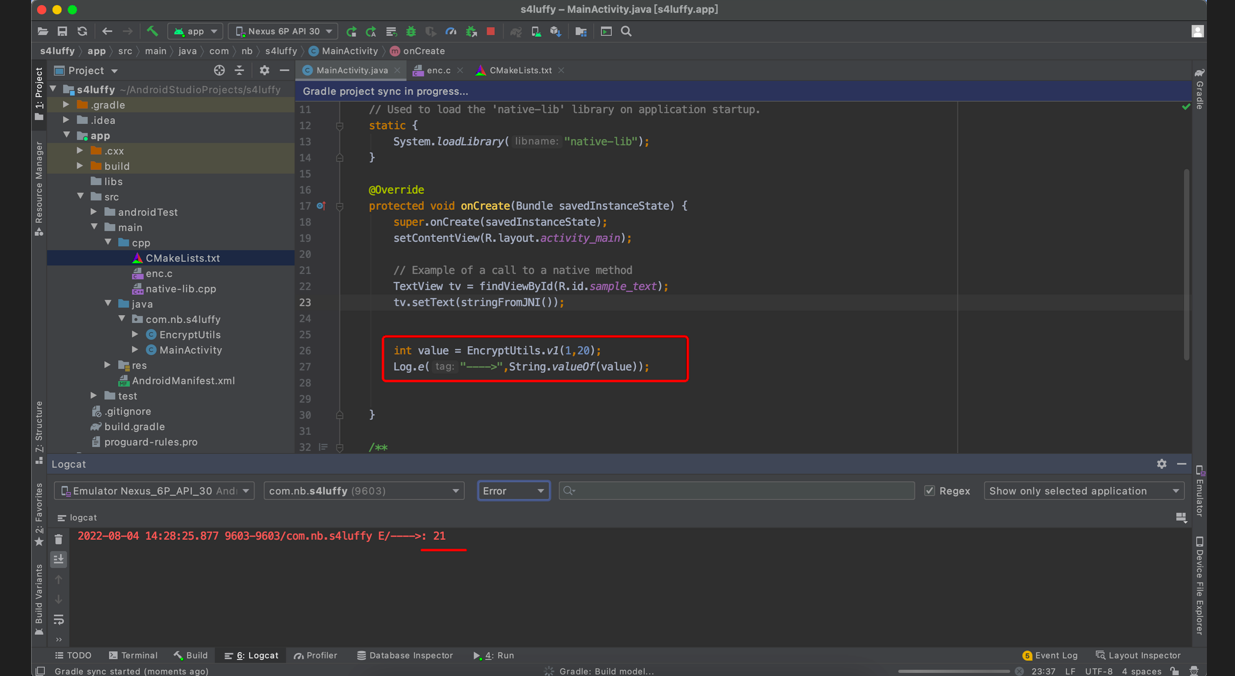Open the Event Log button
This screenshot has height=676, width=1235.
1049,656
